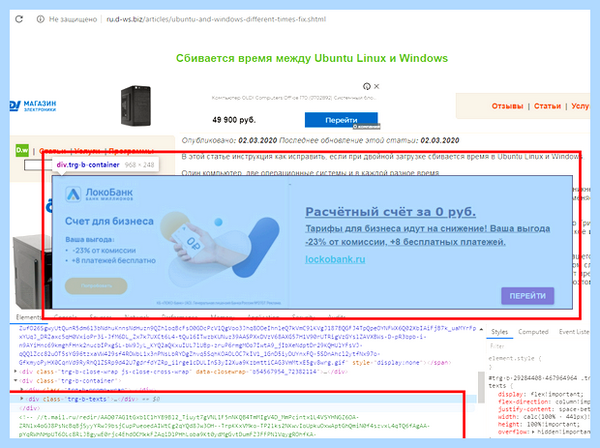Click the DevTools elements panel scrollbar
Image resolution: width=600 pixels, height=448 pixels.
click(481, 387)
